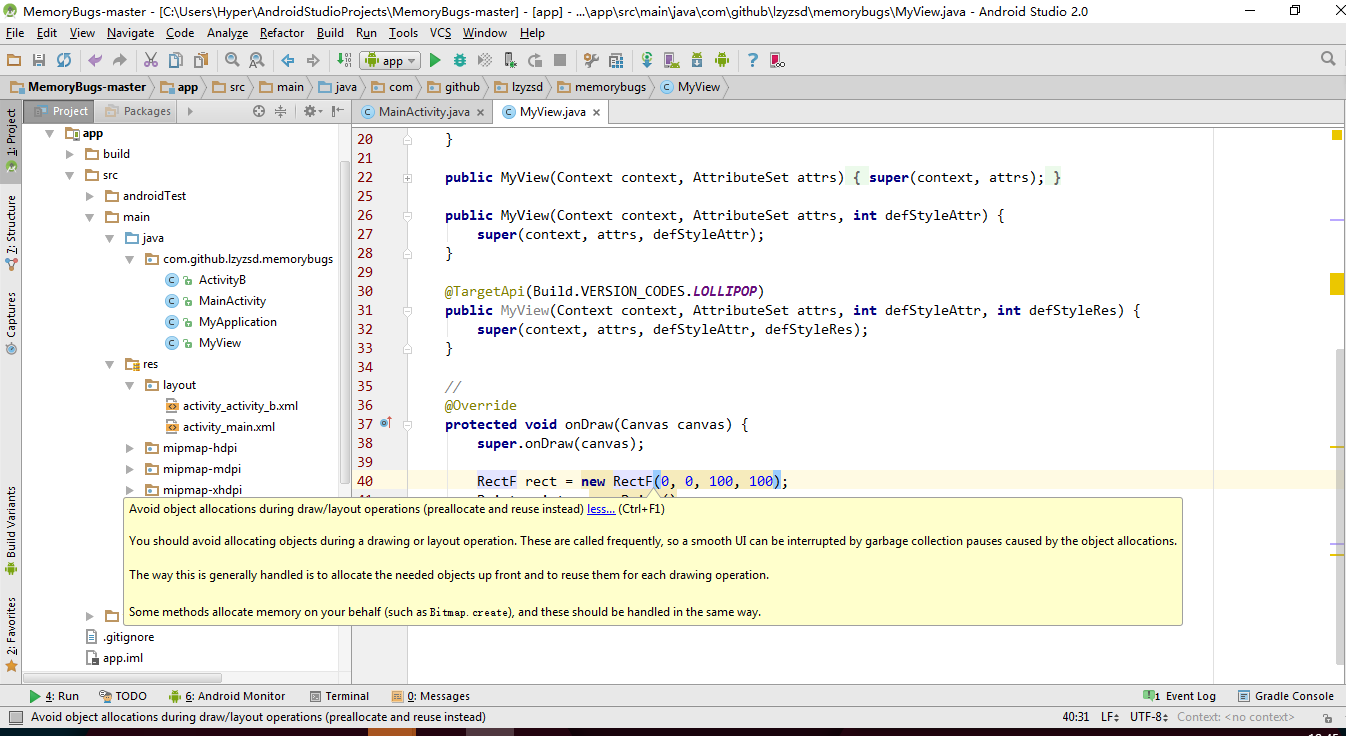Expand the build folder node
The image size is (1346, 736).
pyautogui.click(x=69, y=154)
